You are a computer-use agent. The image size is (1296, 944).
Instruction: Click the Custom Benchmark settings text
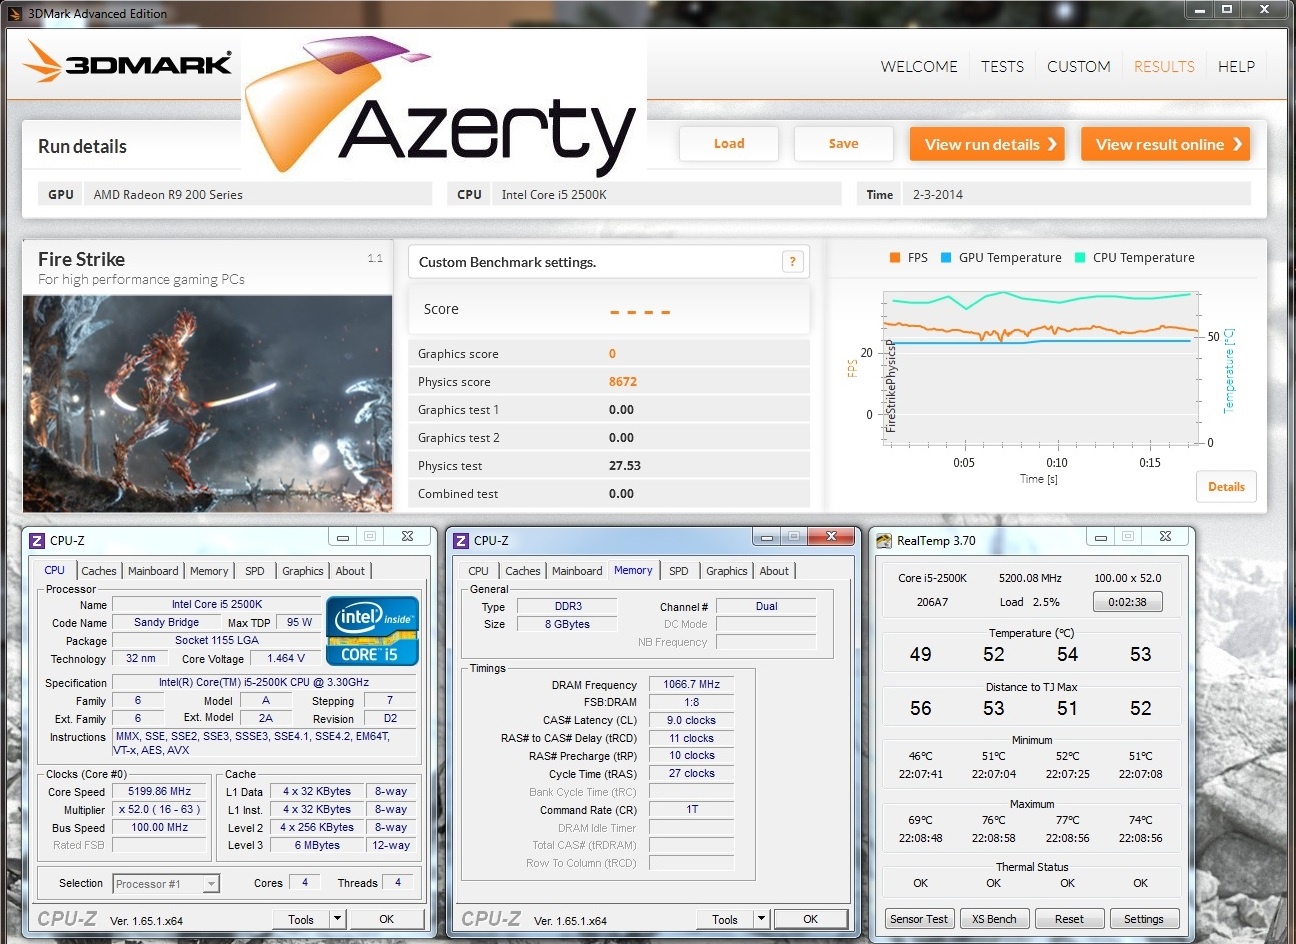point(507,262)
